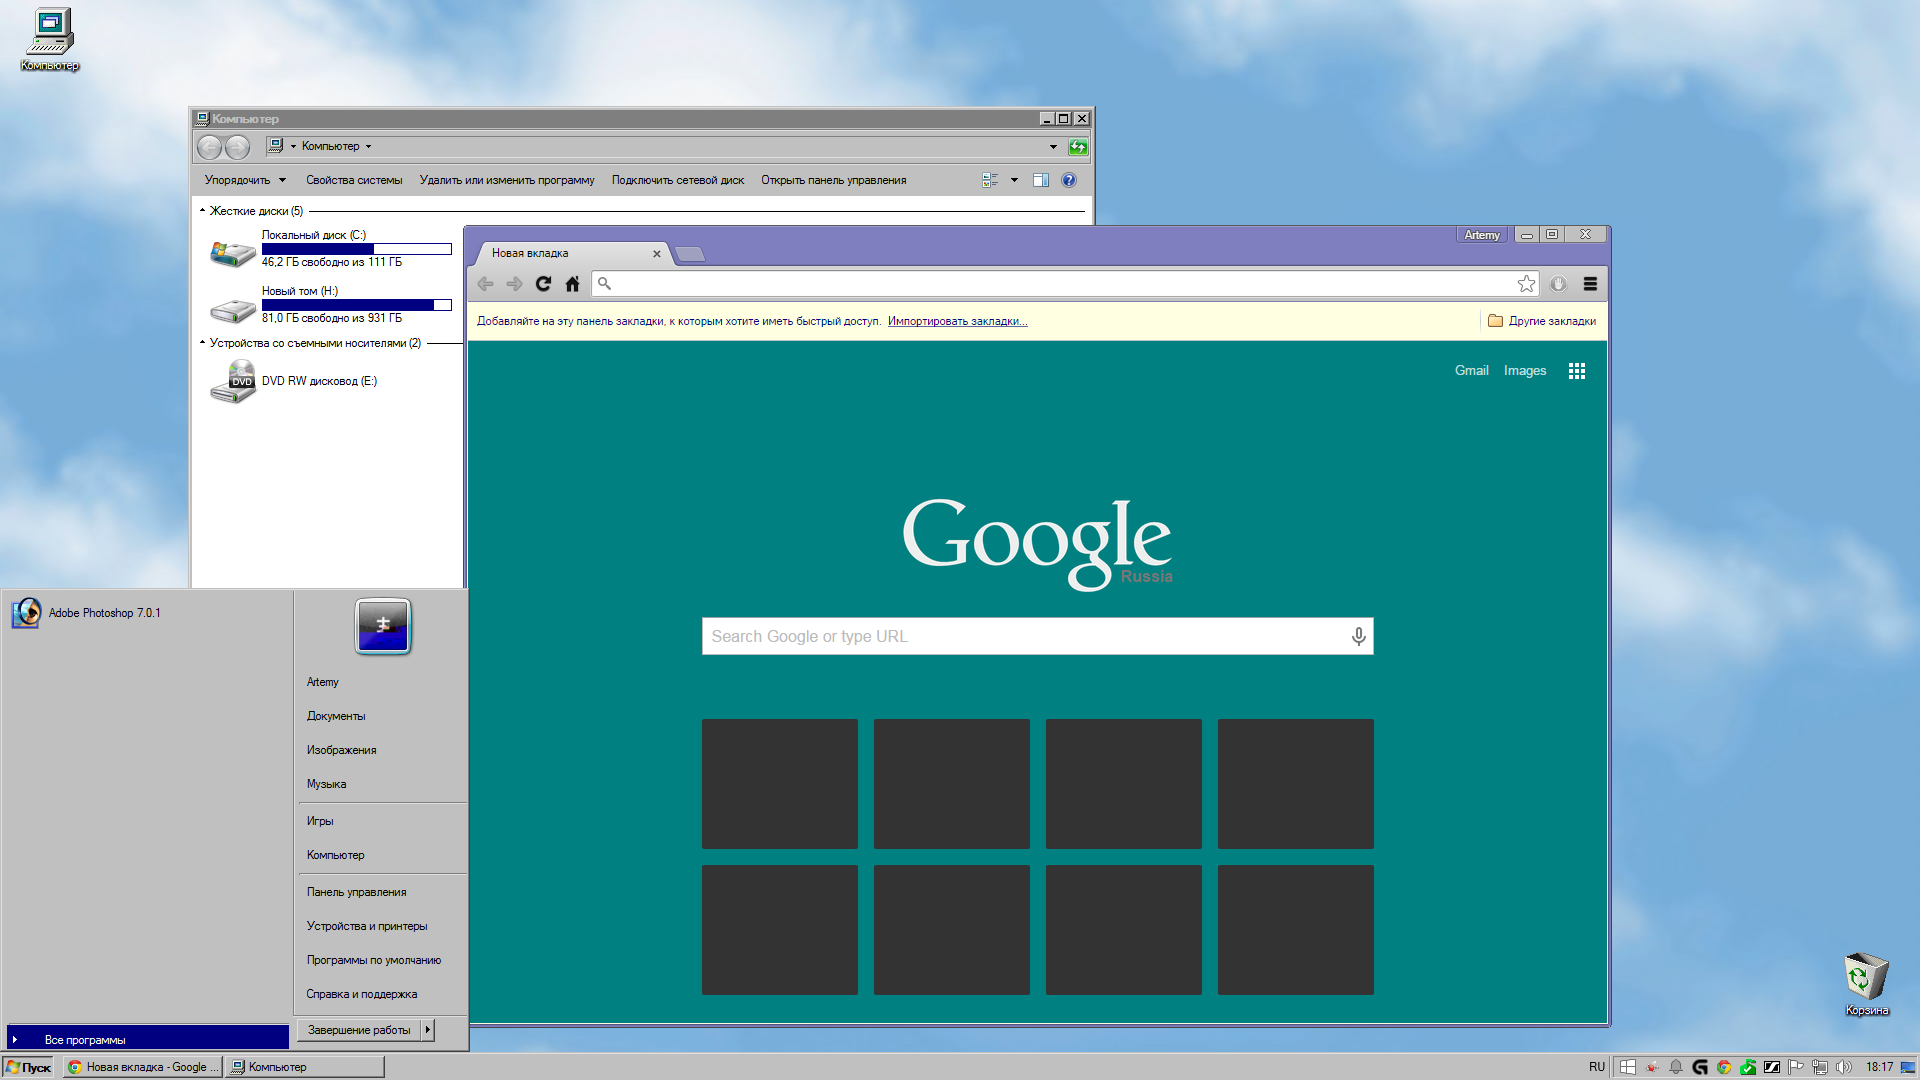Screen dimensions: 1920x1080
Task: Click the Adobe Photoshop 7.0.1 icon
Action: tap(26, 613)
